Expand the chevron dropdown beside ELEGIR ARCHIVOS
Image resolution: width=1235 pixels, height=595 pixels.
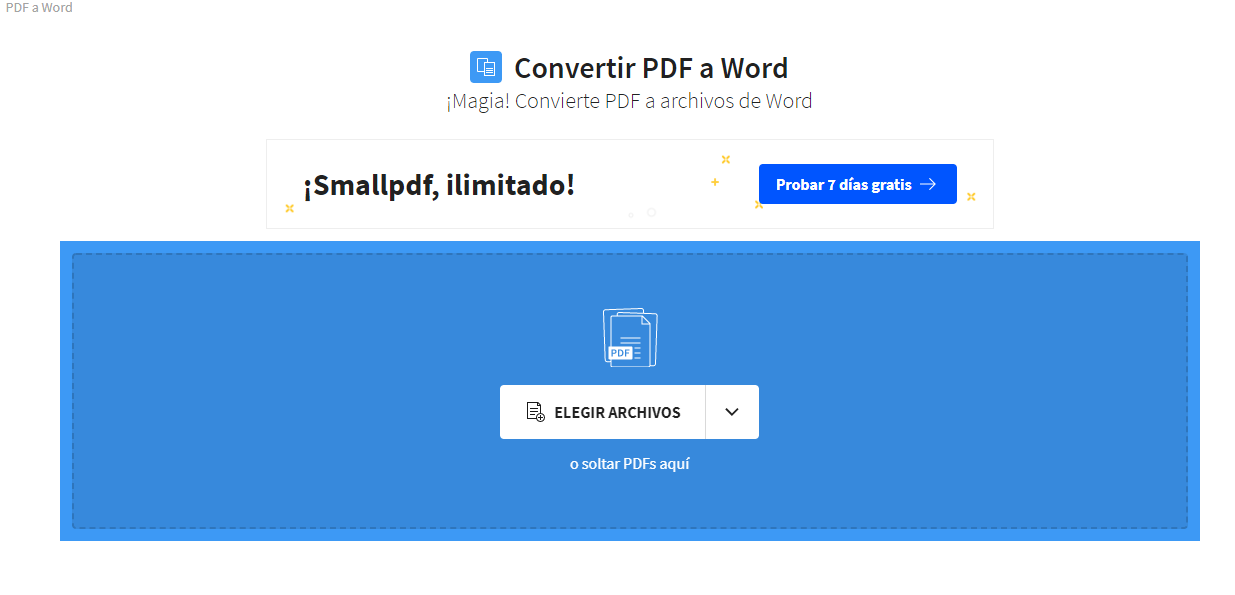[732, 412]
